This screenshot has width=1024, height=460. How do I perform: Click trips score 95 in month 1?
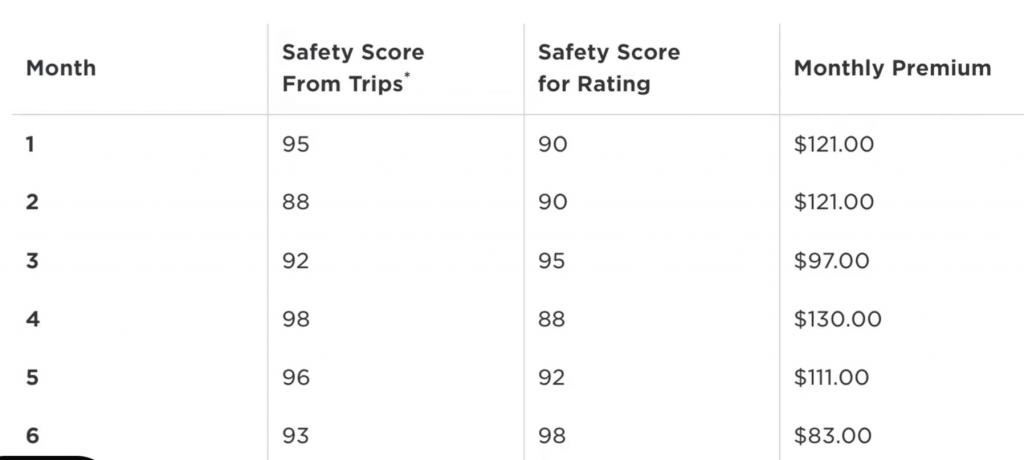pos(296,144)
